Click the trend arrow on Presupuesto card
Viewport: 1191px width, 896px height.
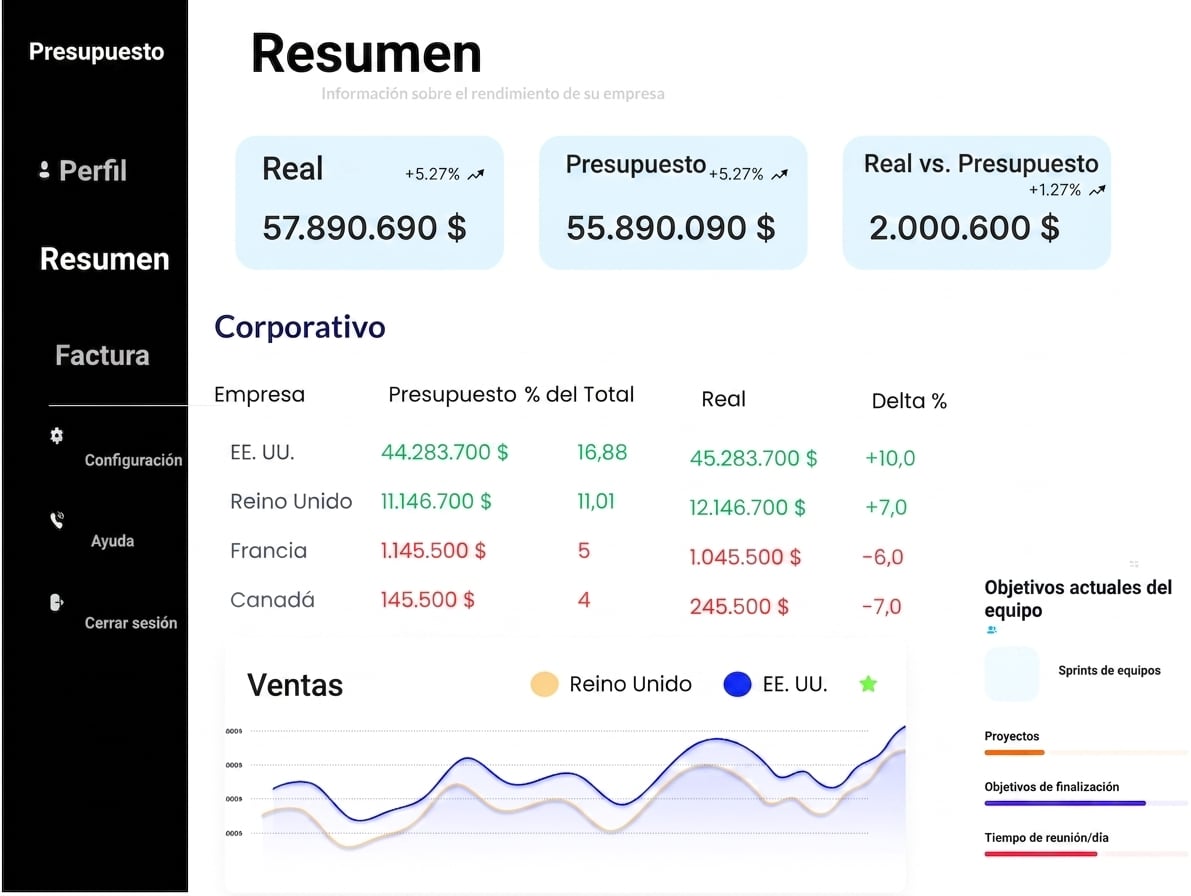pos(780,175)
